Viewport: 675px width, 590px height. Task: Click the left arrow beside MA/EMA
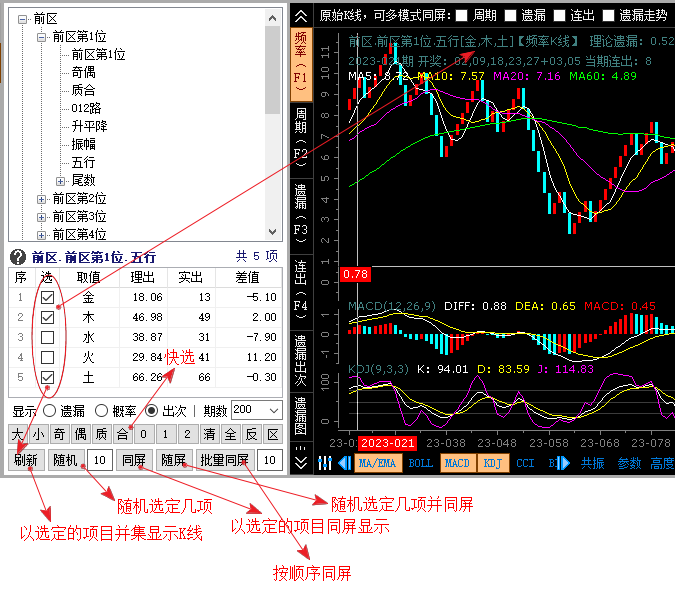[x=344, y=463]
